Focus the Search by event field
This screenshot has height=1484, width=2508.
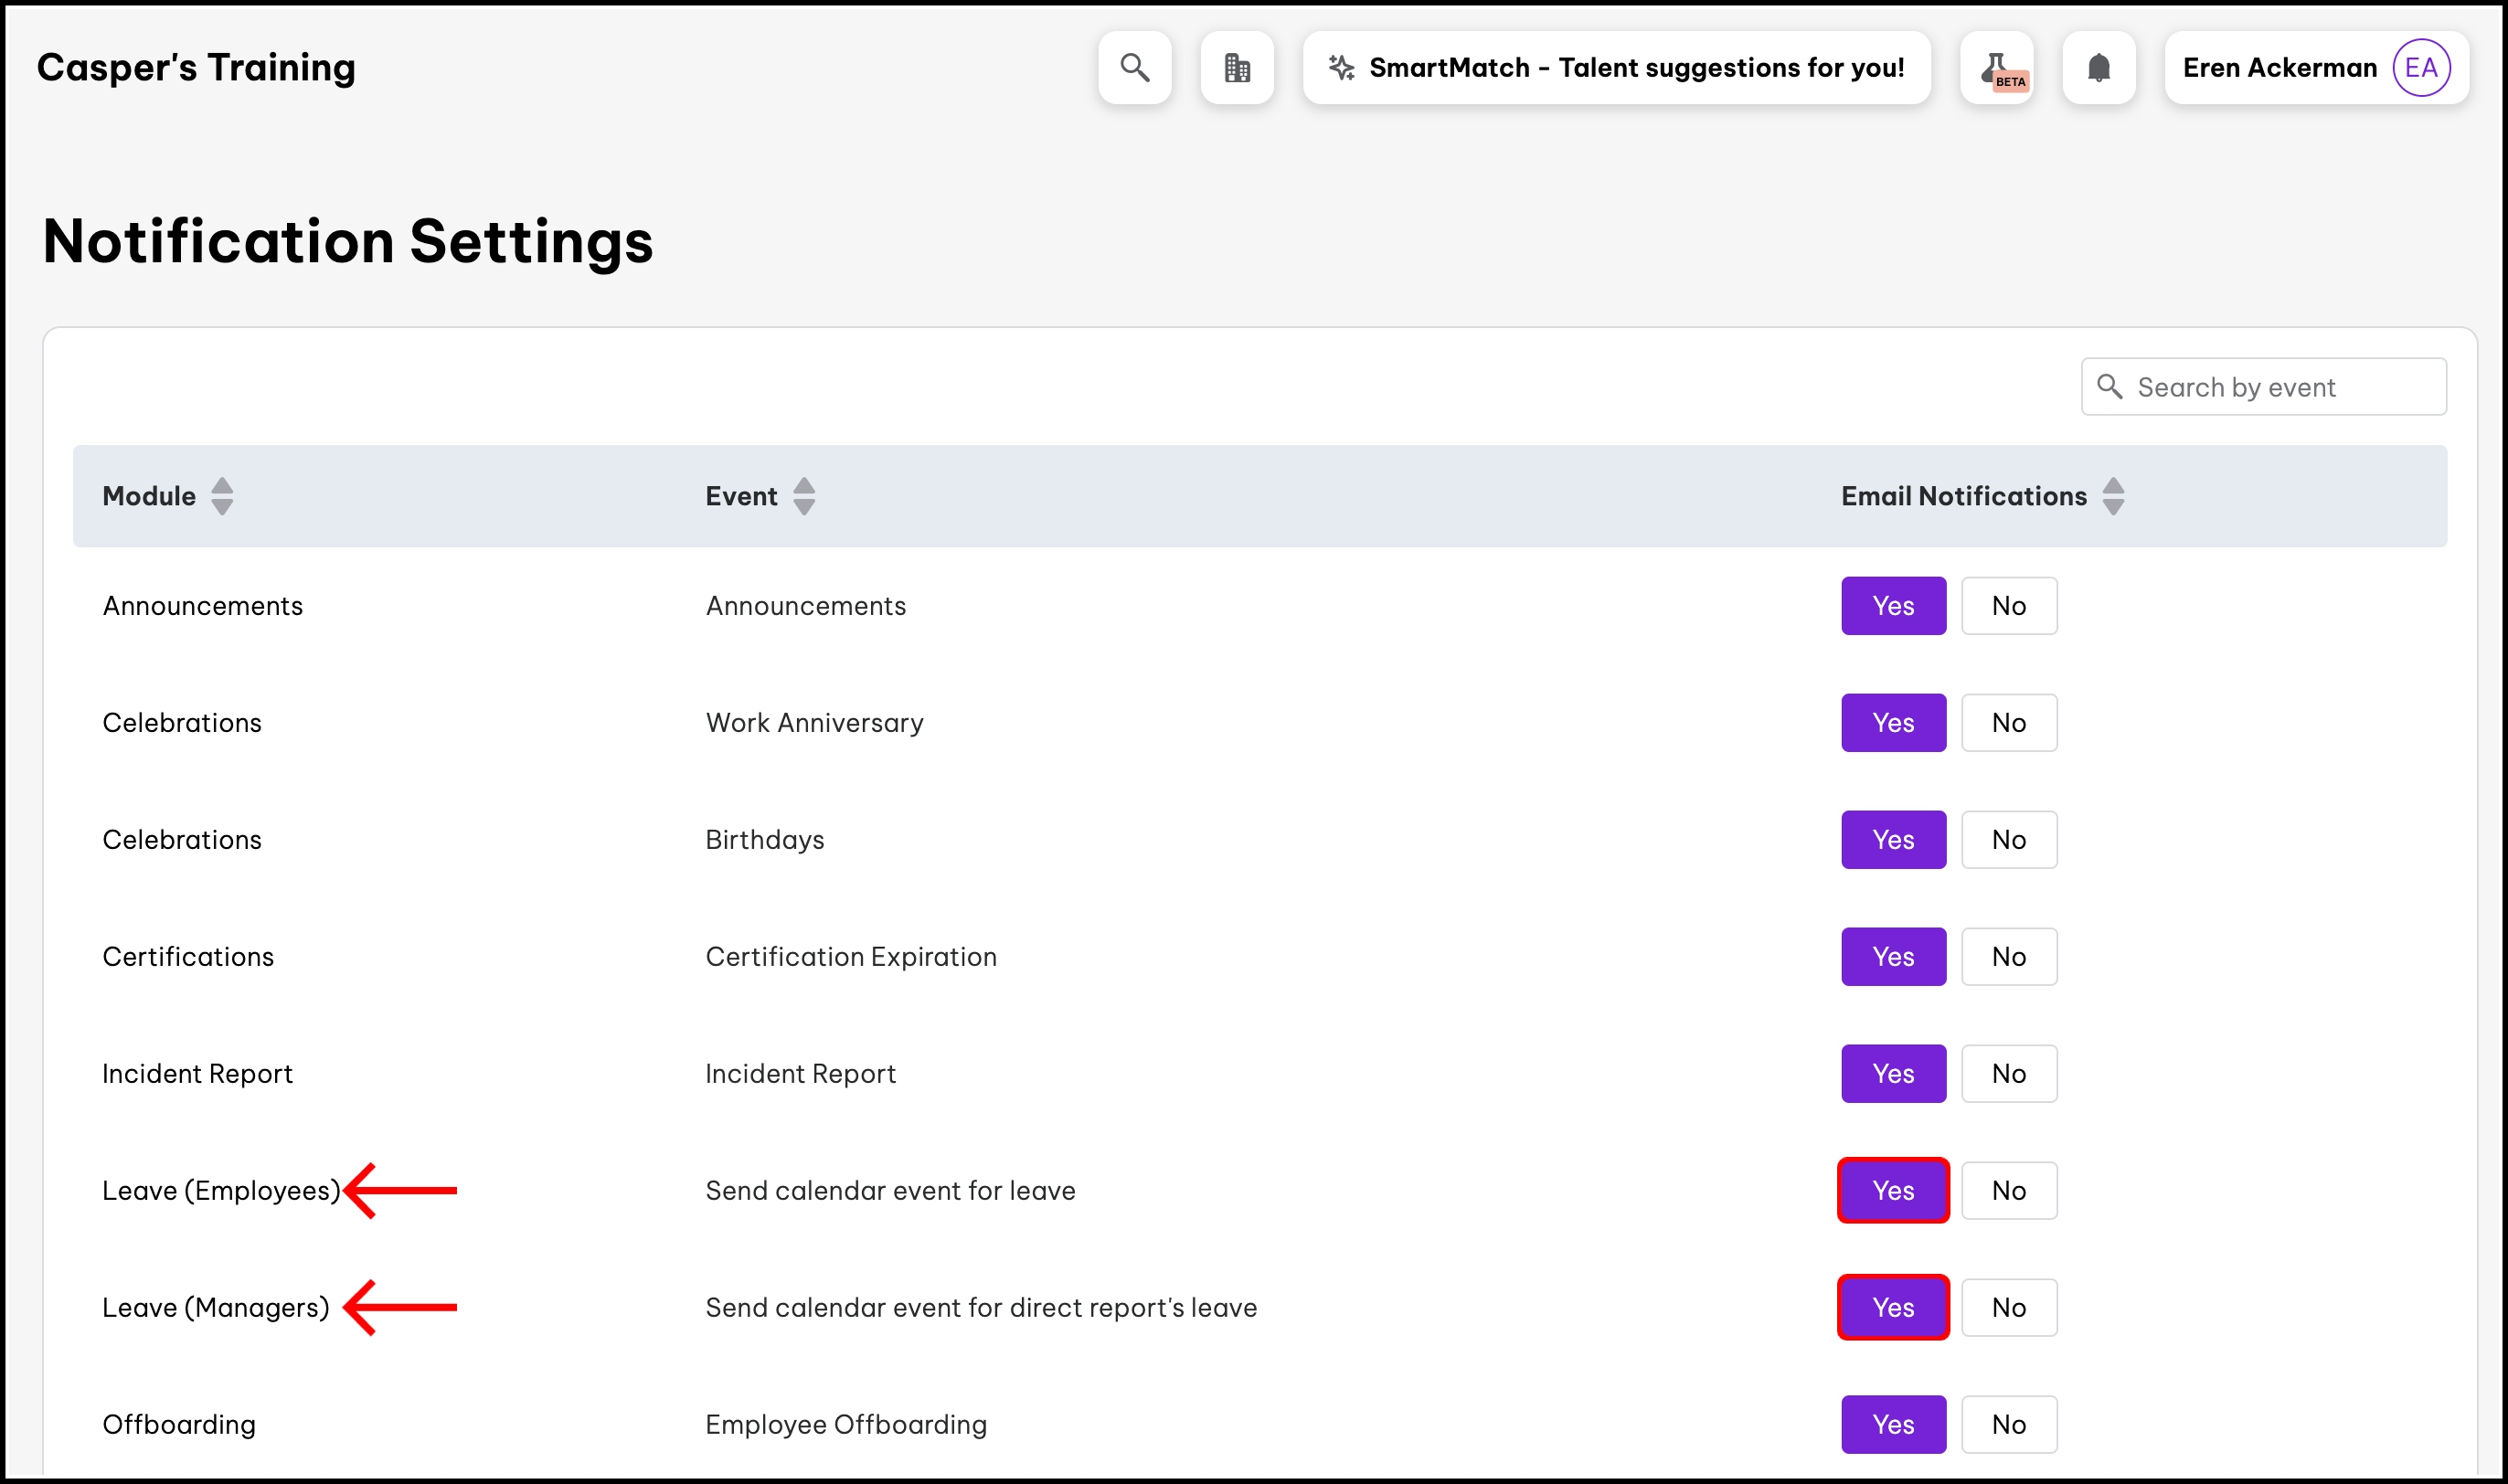point(2280,387)
